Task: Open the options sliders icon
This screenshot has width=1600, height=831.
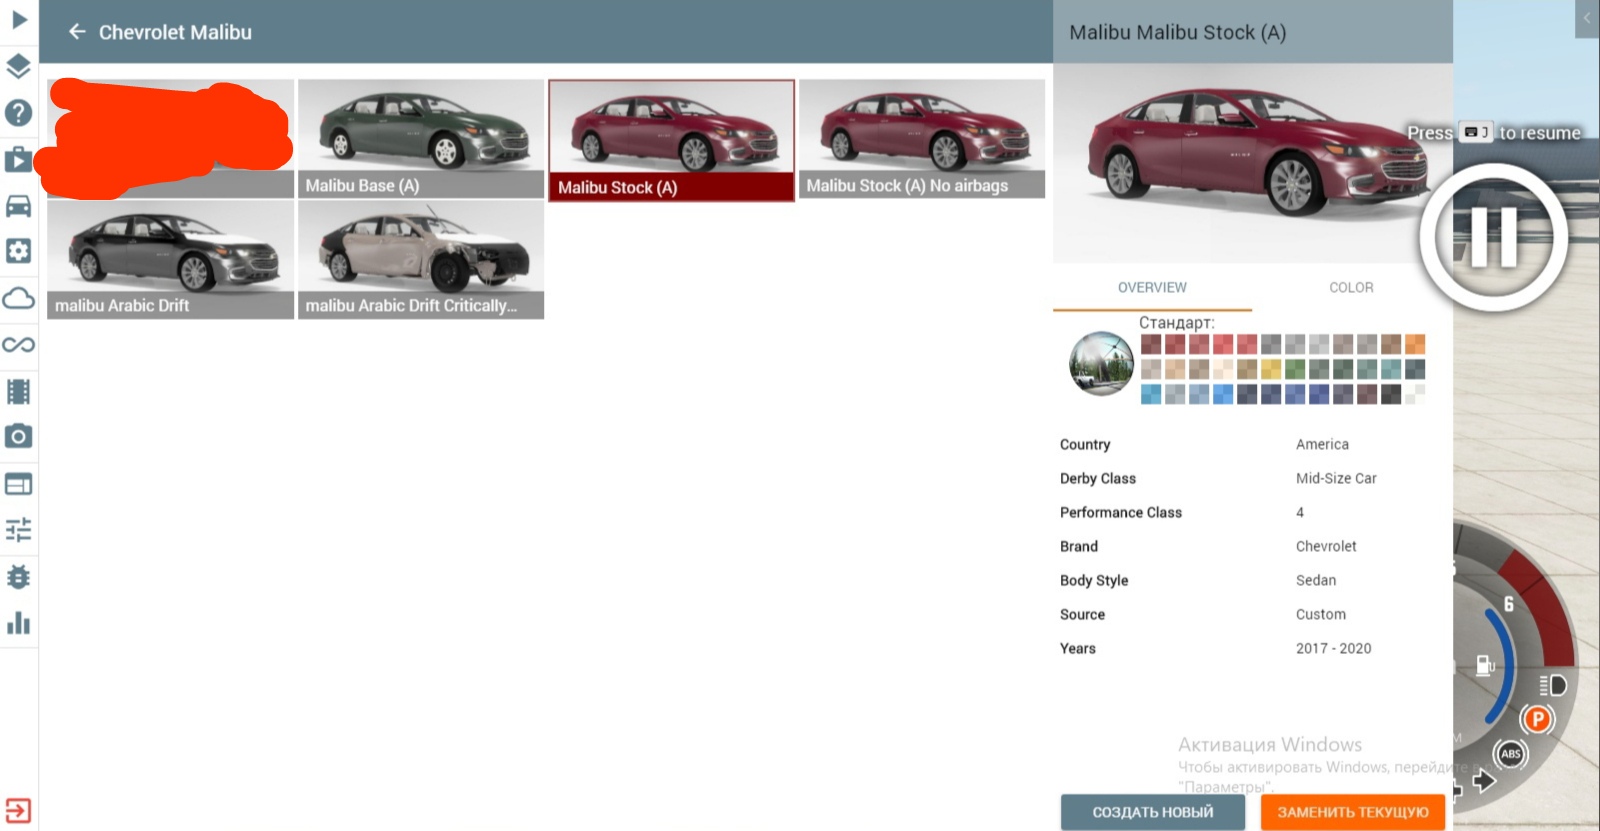Action: pos(19,530)
